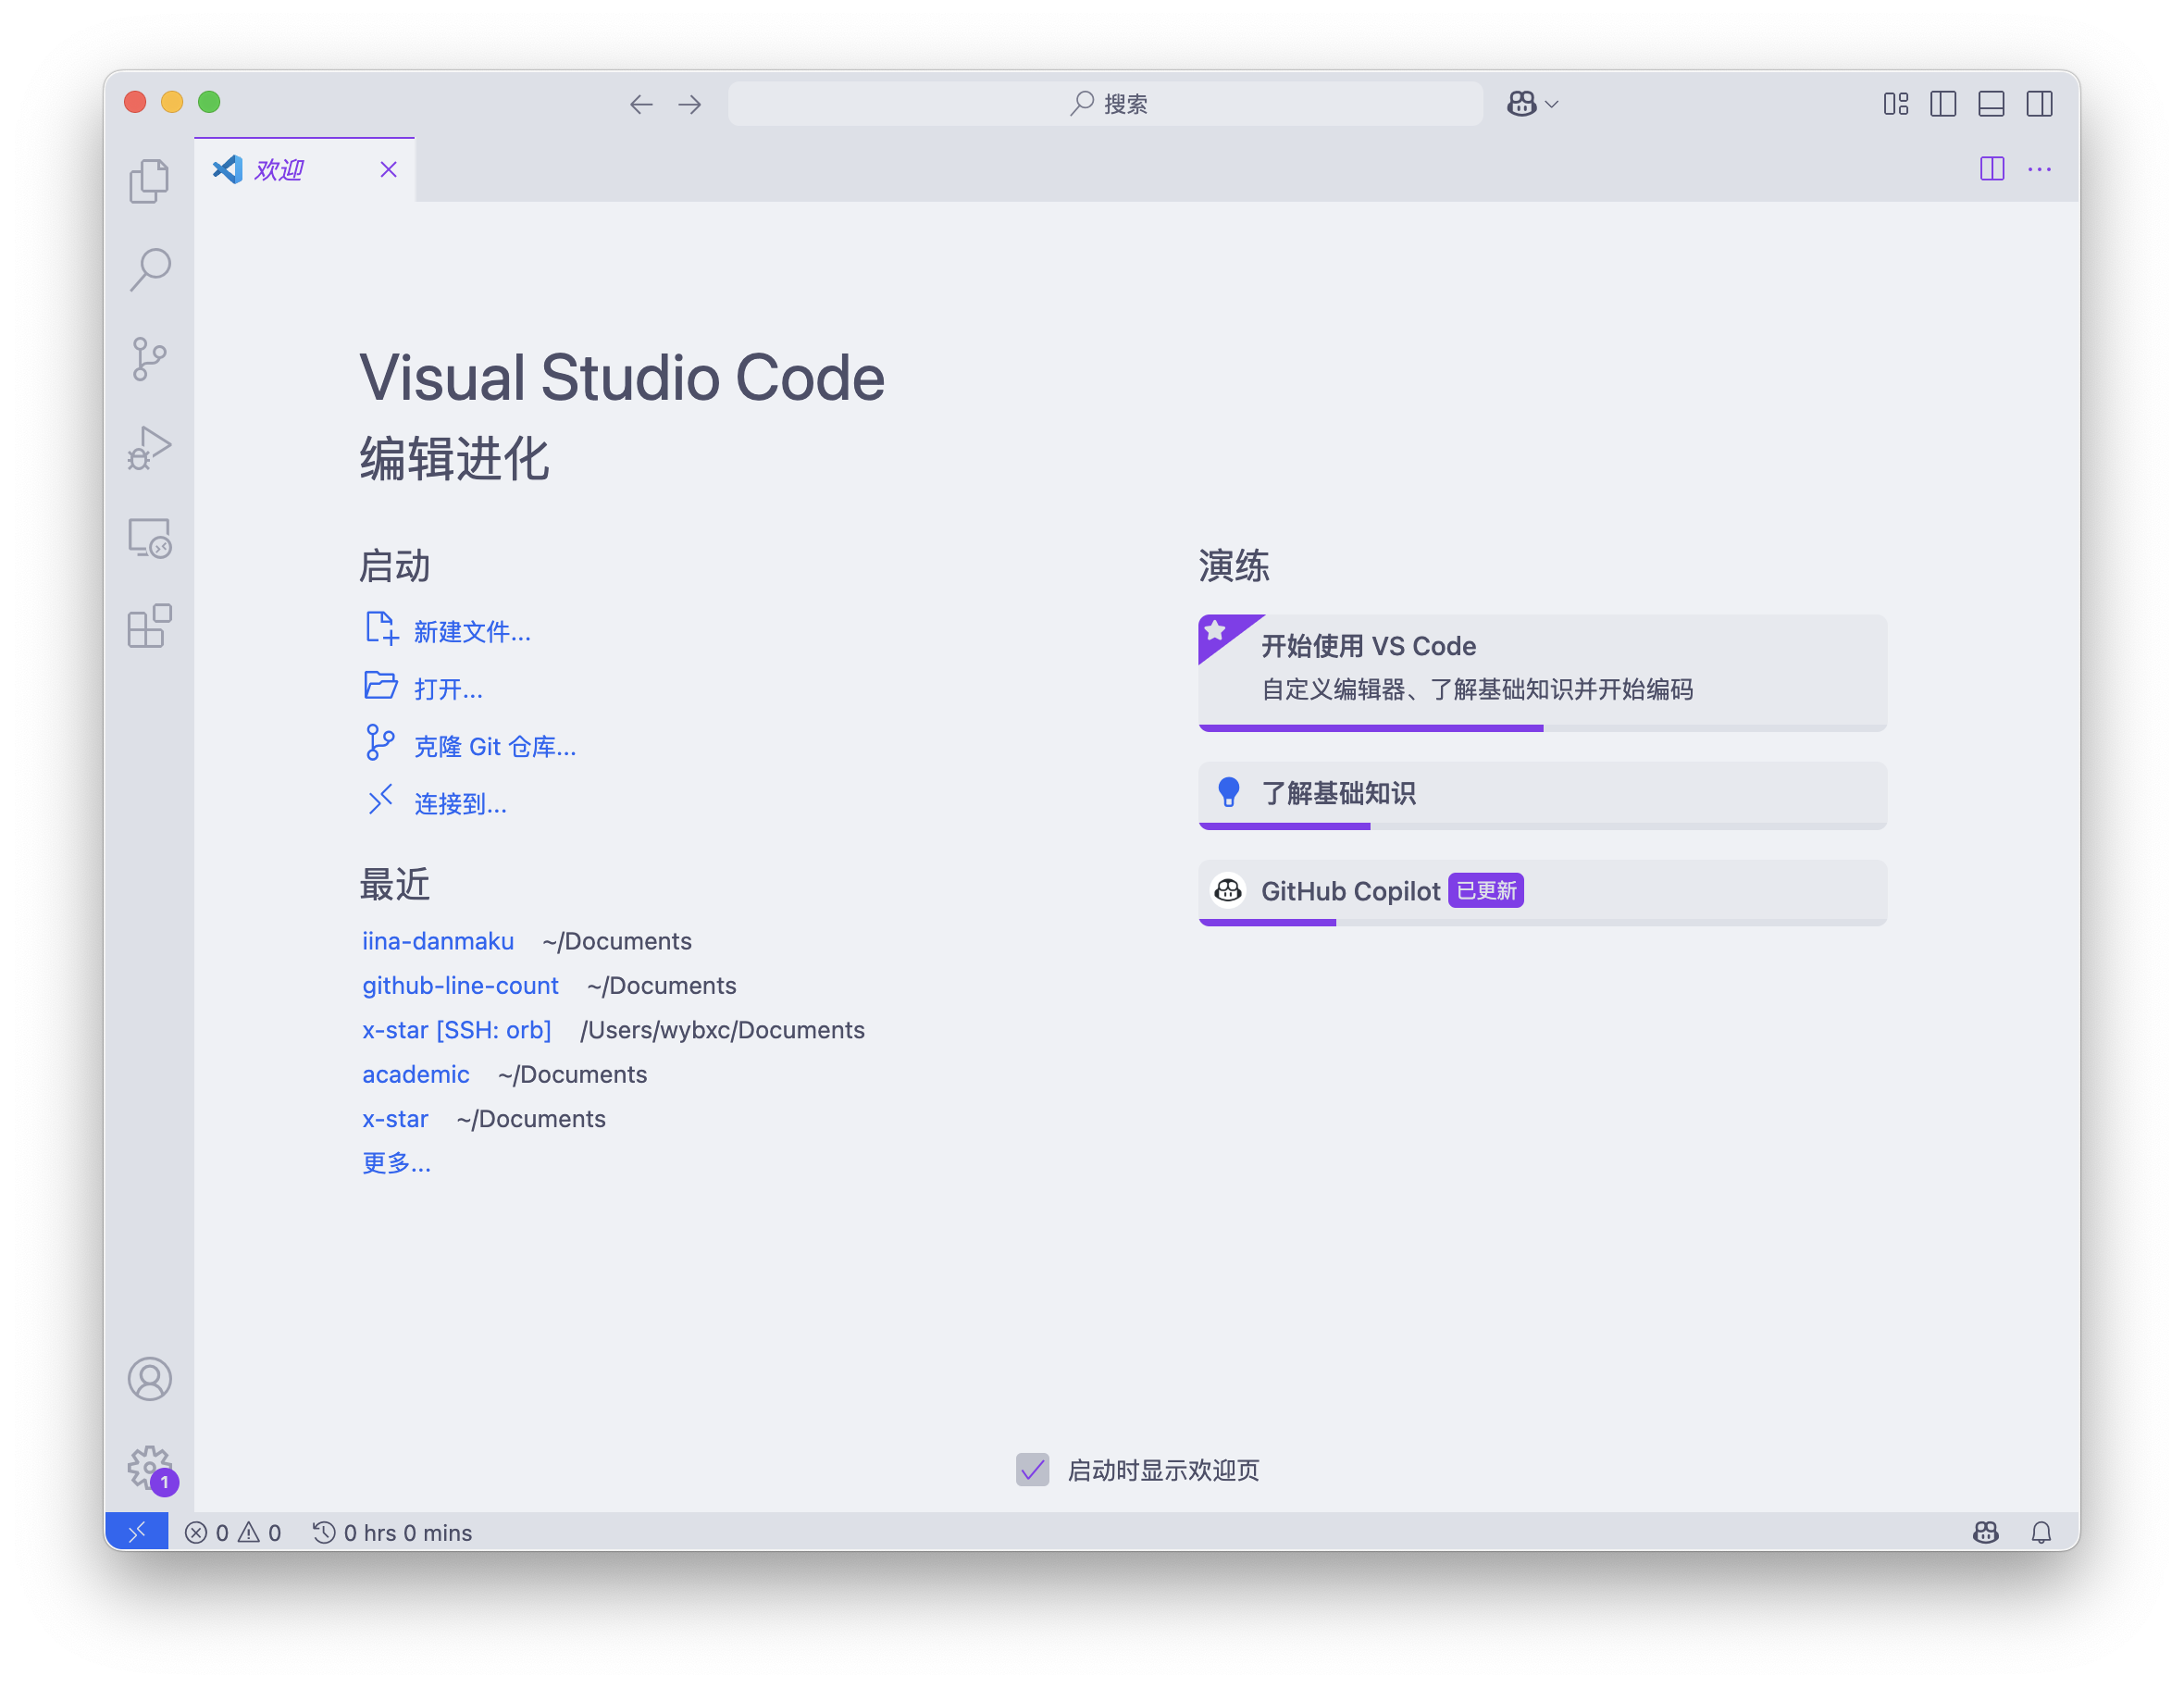
Task: Click the 新建文件... link
Action: pos(472,632)
